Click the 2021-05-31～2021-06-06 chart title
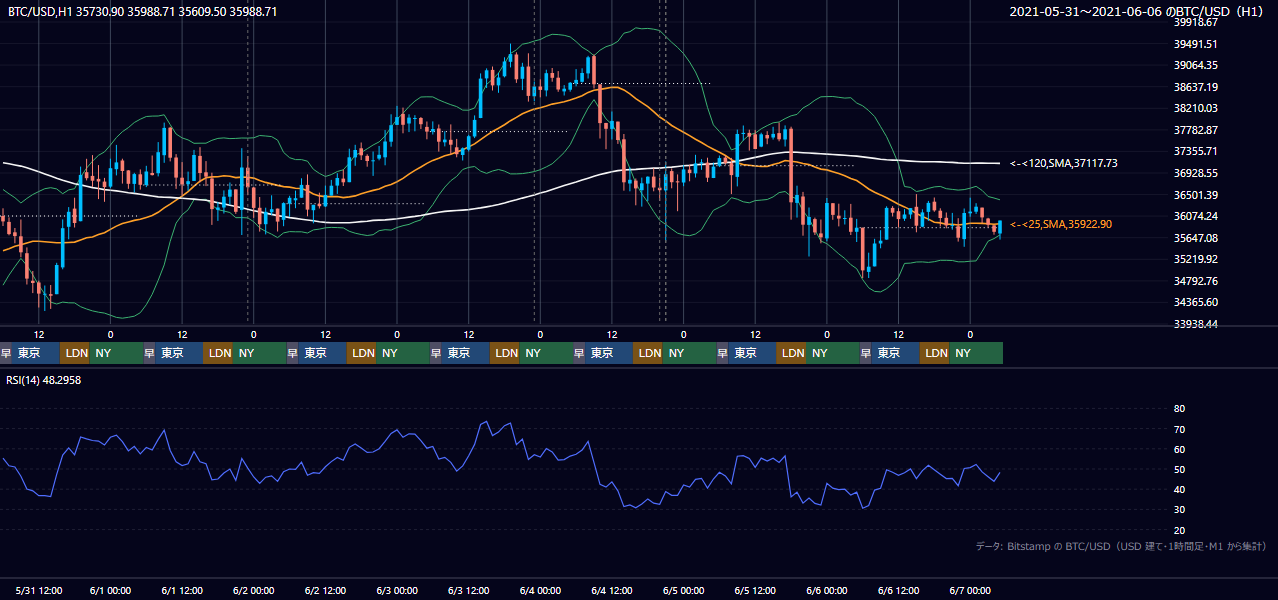 (x=1139, y=11)
